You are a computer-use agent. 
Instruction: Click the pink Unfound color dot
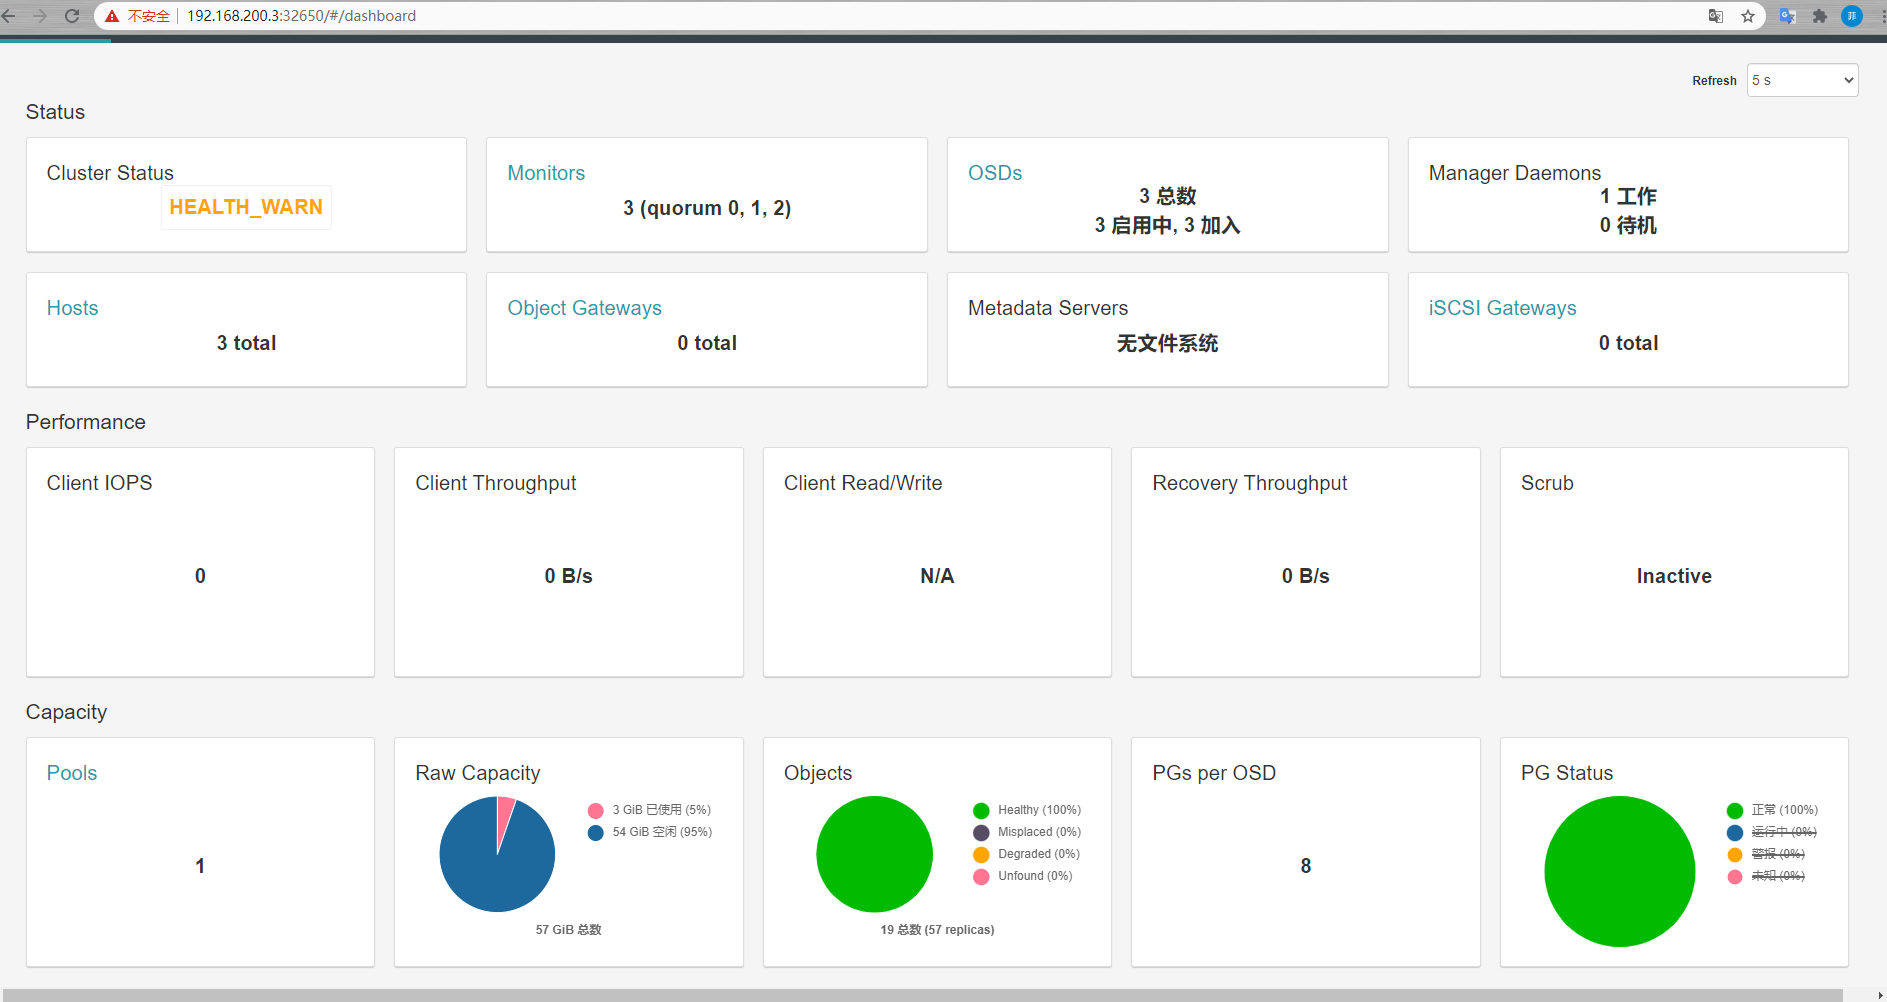(x=981, y=876)
